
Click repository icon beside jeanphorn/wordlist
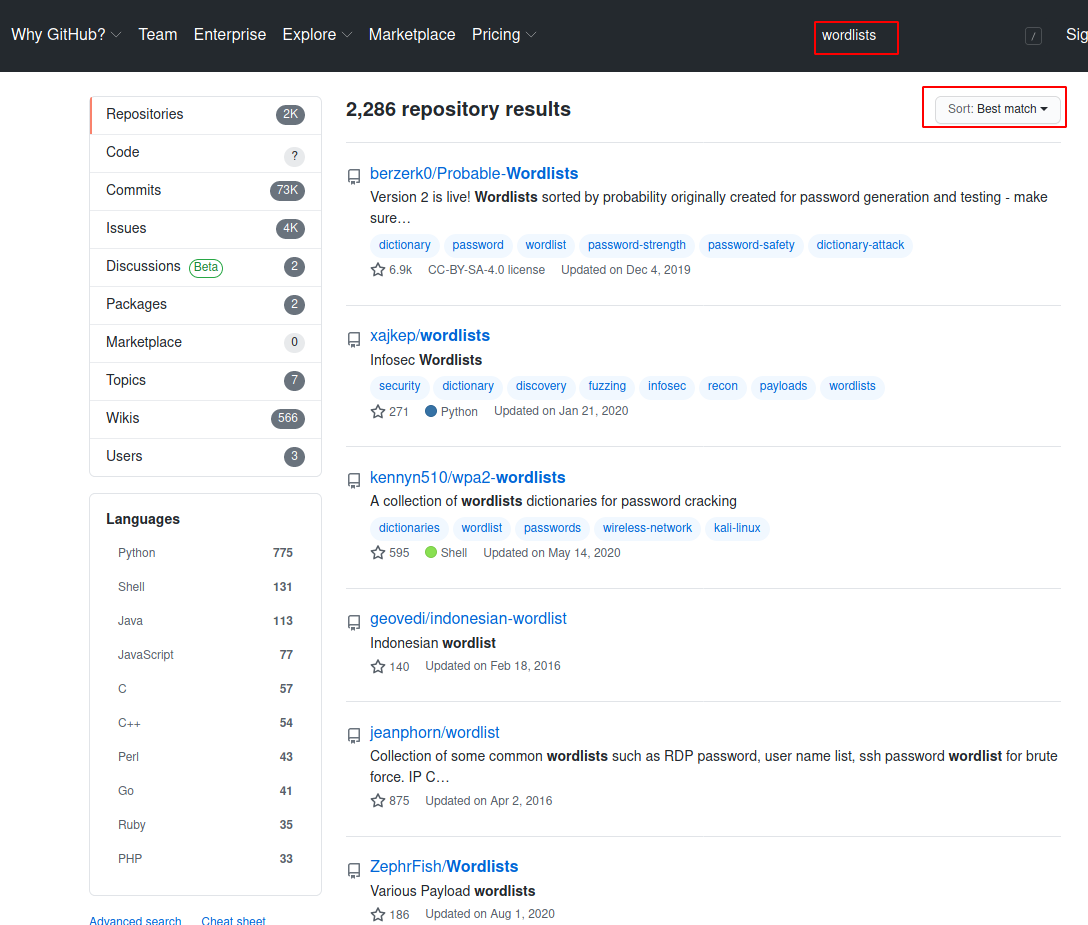354,734
